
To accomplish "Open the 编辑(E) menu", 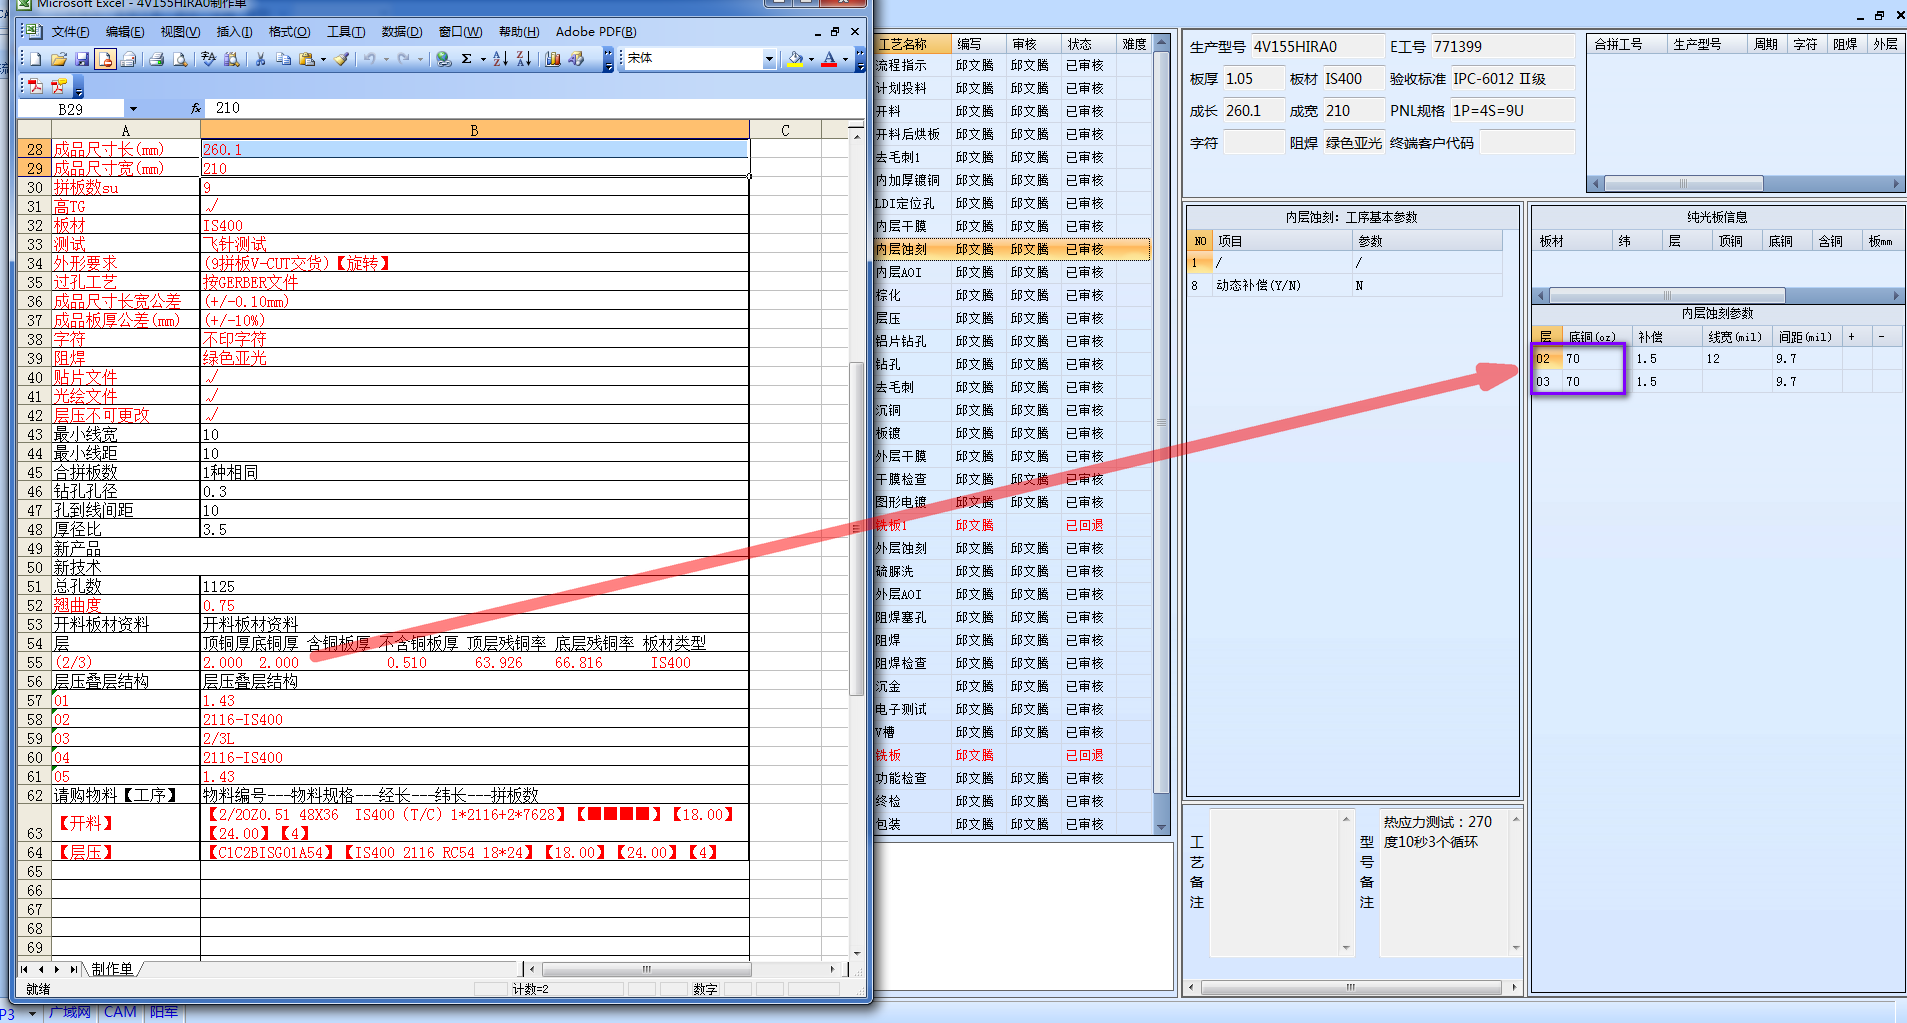I will (125, 31).
